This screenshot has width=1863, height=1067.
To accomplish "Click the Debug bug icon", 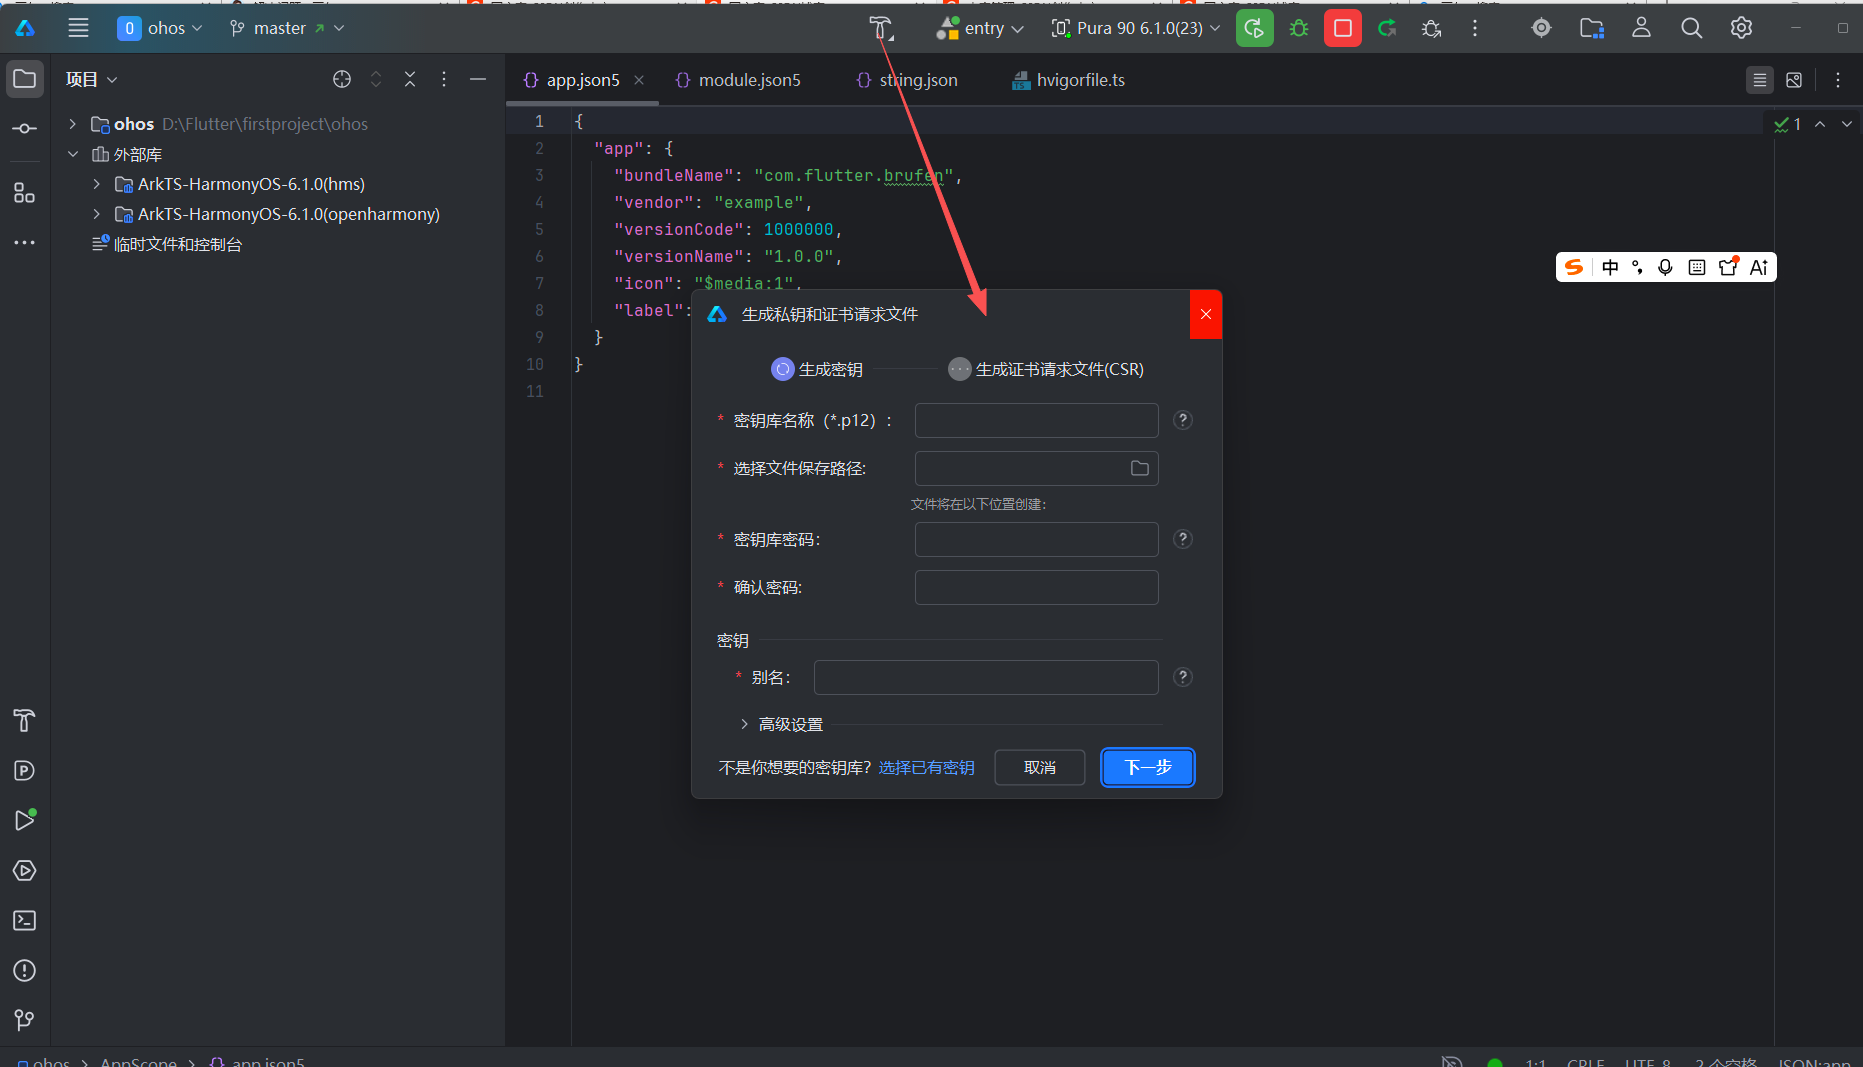I will (x=1299, y=28).
